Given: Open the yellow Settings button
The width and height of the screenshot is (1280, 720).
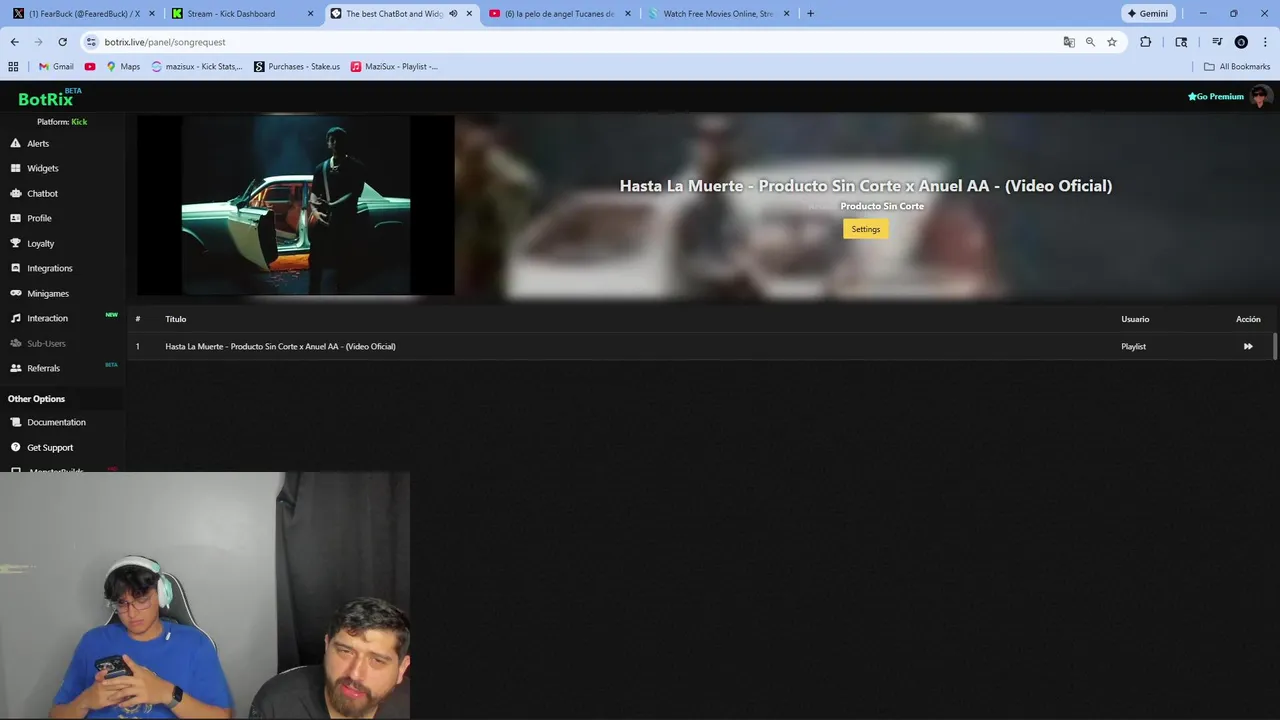Looking at the screenshot, I should click(x=866, y=229).
